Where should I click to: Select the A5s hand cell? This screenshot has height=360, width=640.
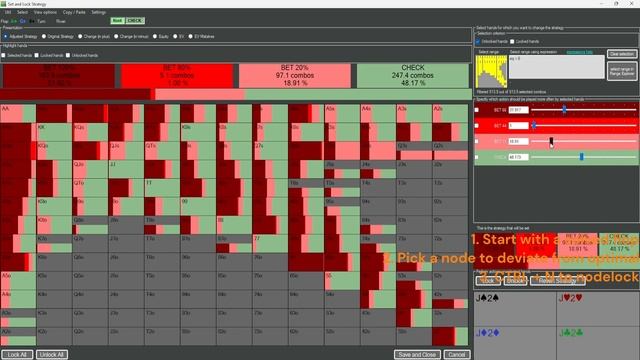click(342, 113)
